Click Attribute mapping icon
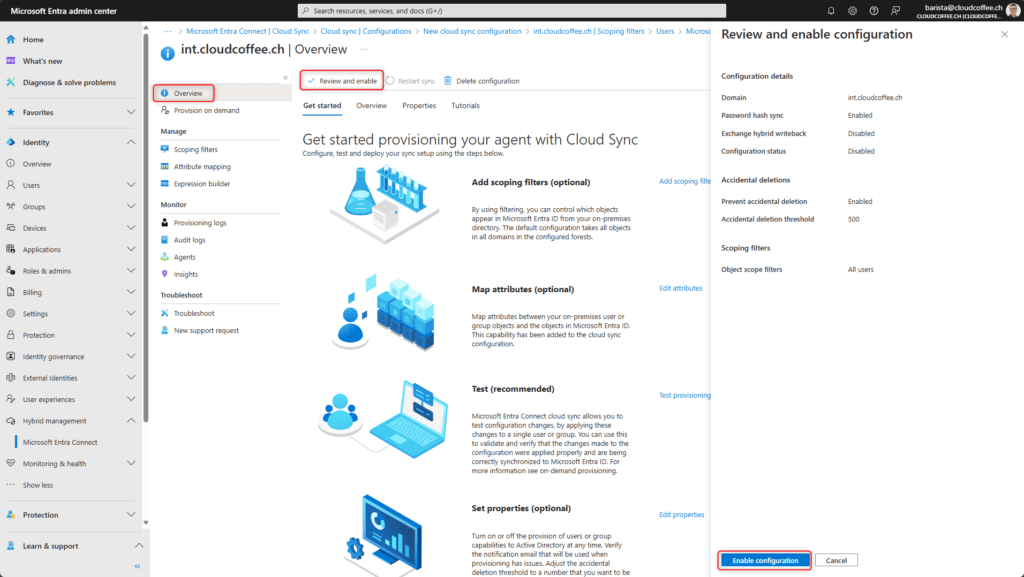This screenshot has height=577, width=1024. point(165,166)
